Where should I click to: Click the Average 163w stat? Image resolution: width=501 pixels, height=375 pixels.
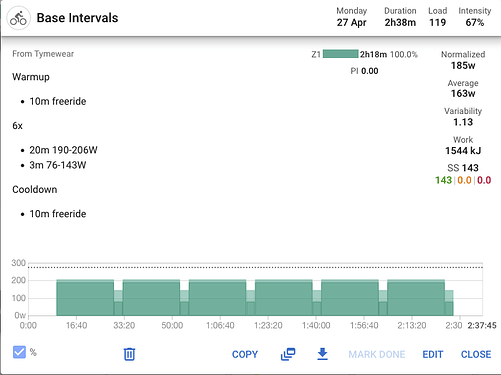(463, 88)
